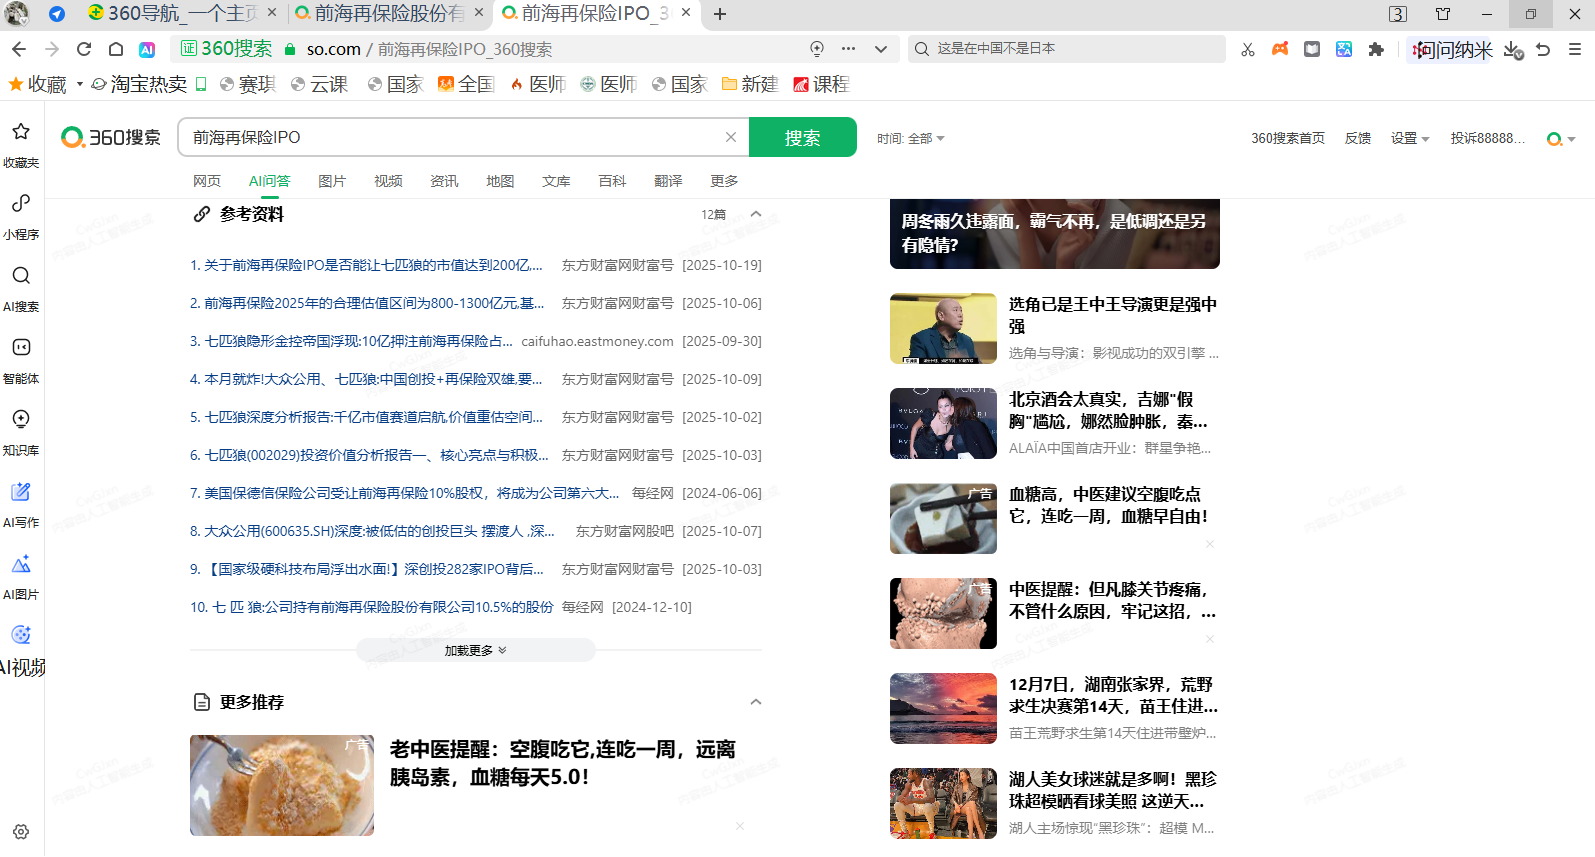Open a new browser tab with plus
This screenshot has height=857, width=1595.
tap(720, 14)
